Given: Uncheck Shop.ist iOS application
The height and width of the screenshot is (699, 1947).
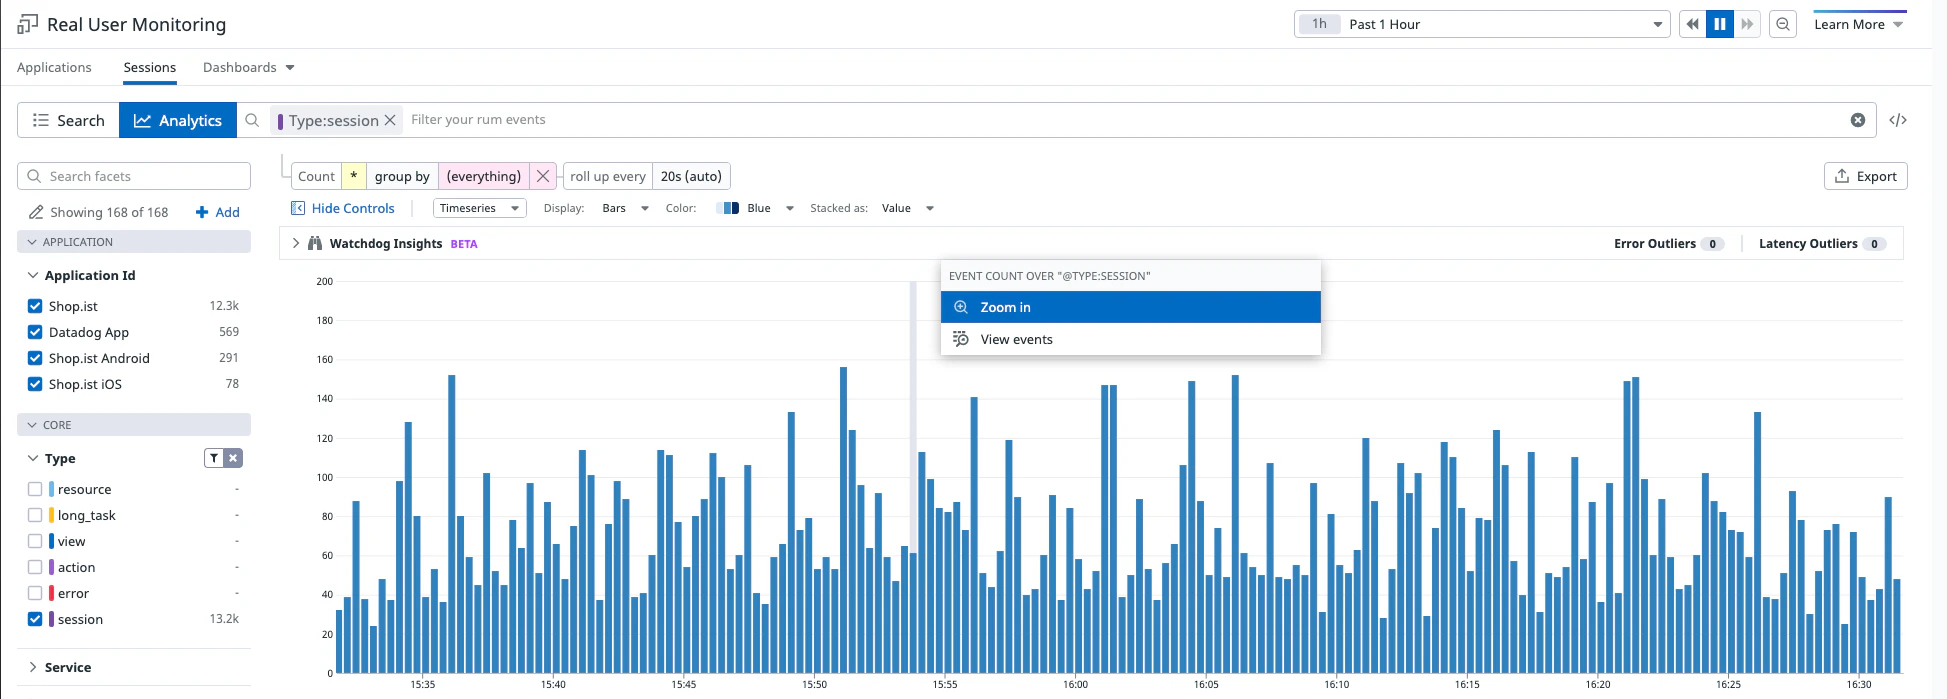Looking at the screenshot, I should [x=35, y=384].
